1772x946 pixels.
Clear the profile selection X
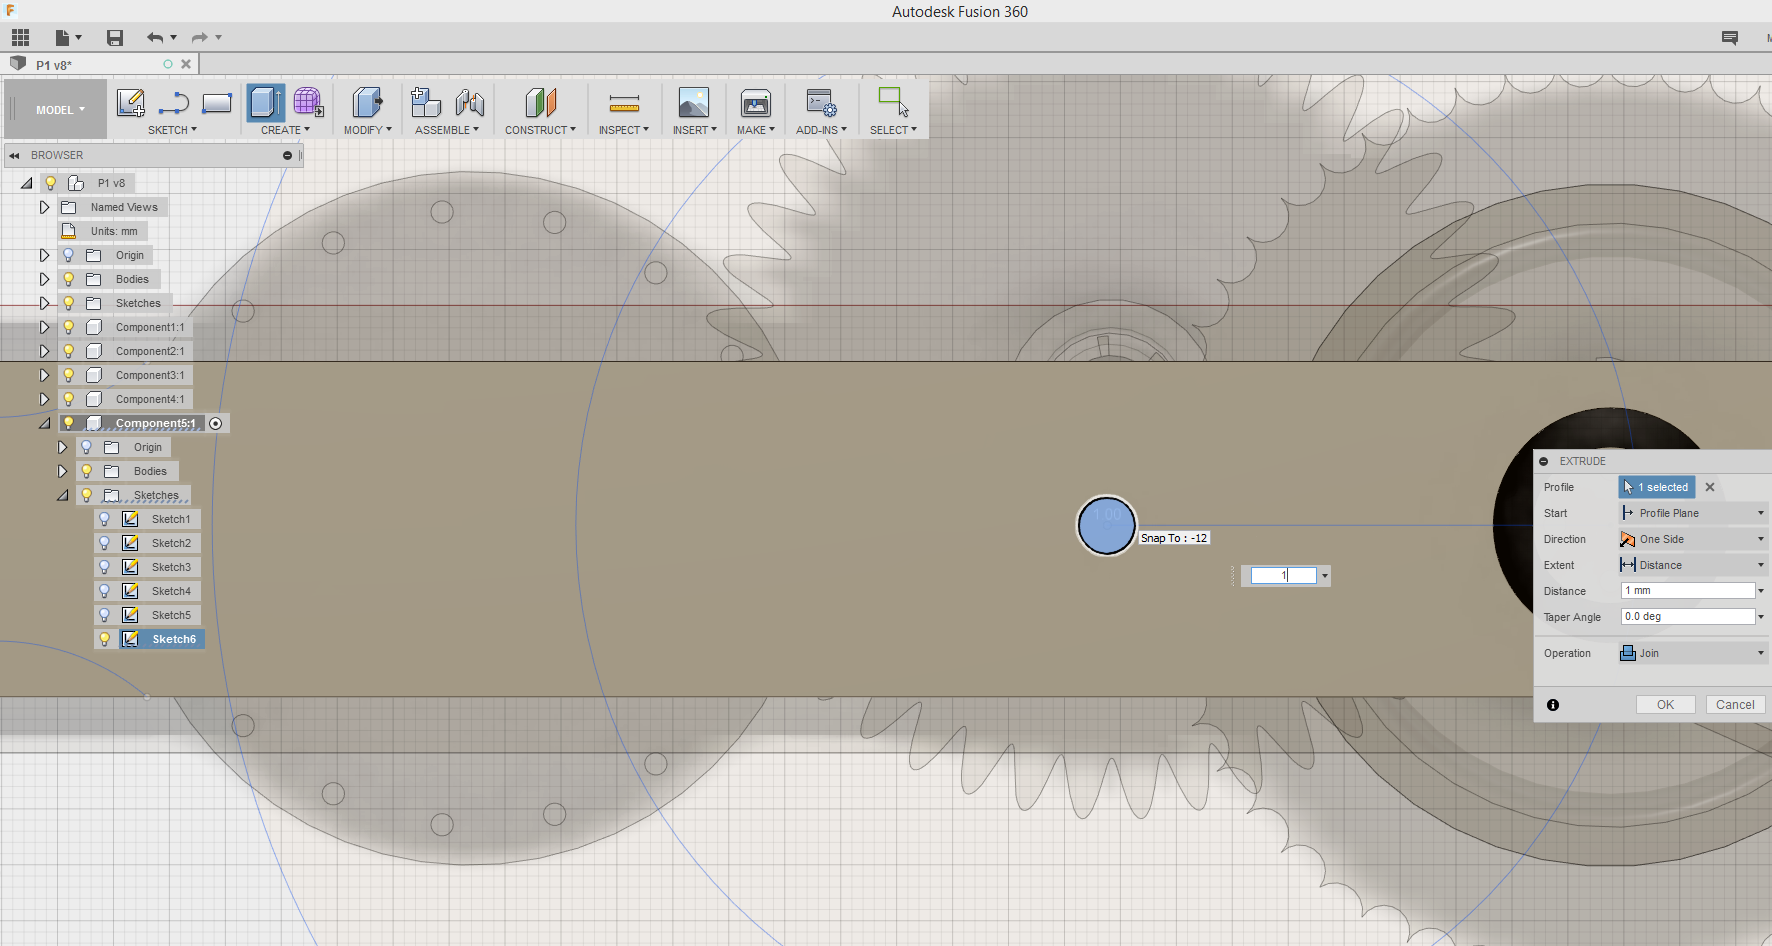(x=1710, y=487)
